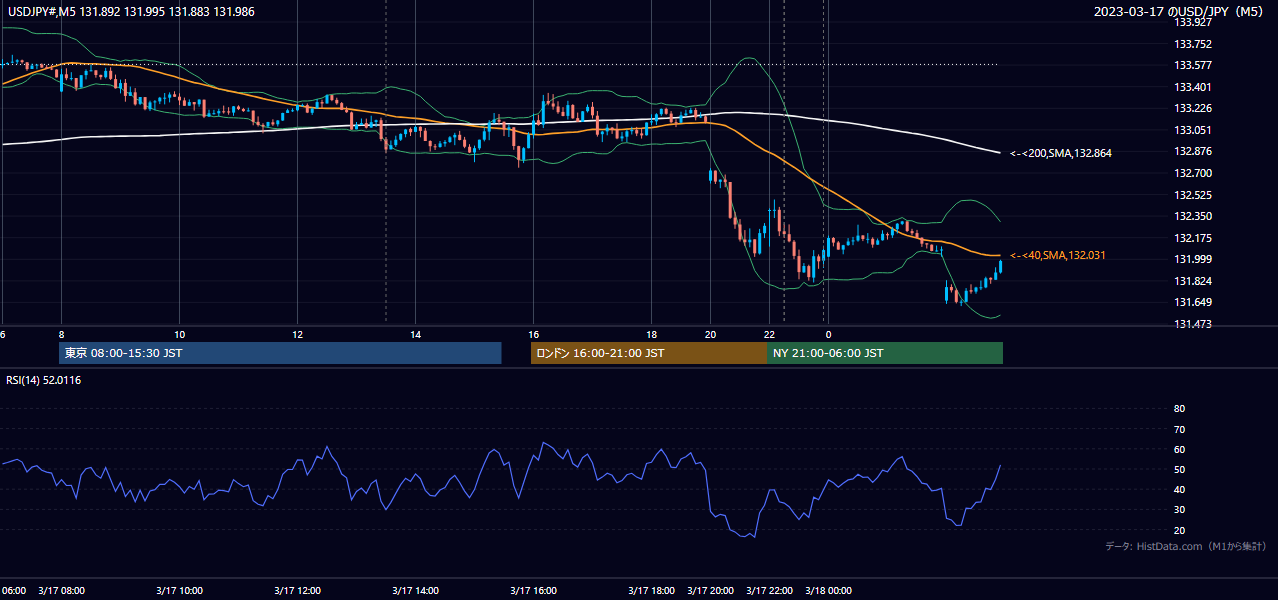Select the London 16:00-21:00 JST session bar
1278x600 pixels.
click(649, 353)
